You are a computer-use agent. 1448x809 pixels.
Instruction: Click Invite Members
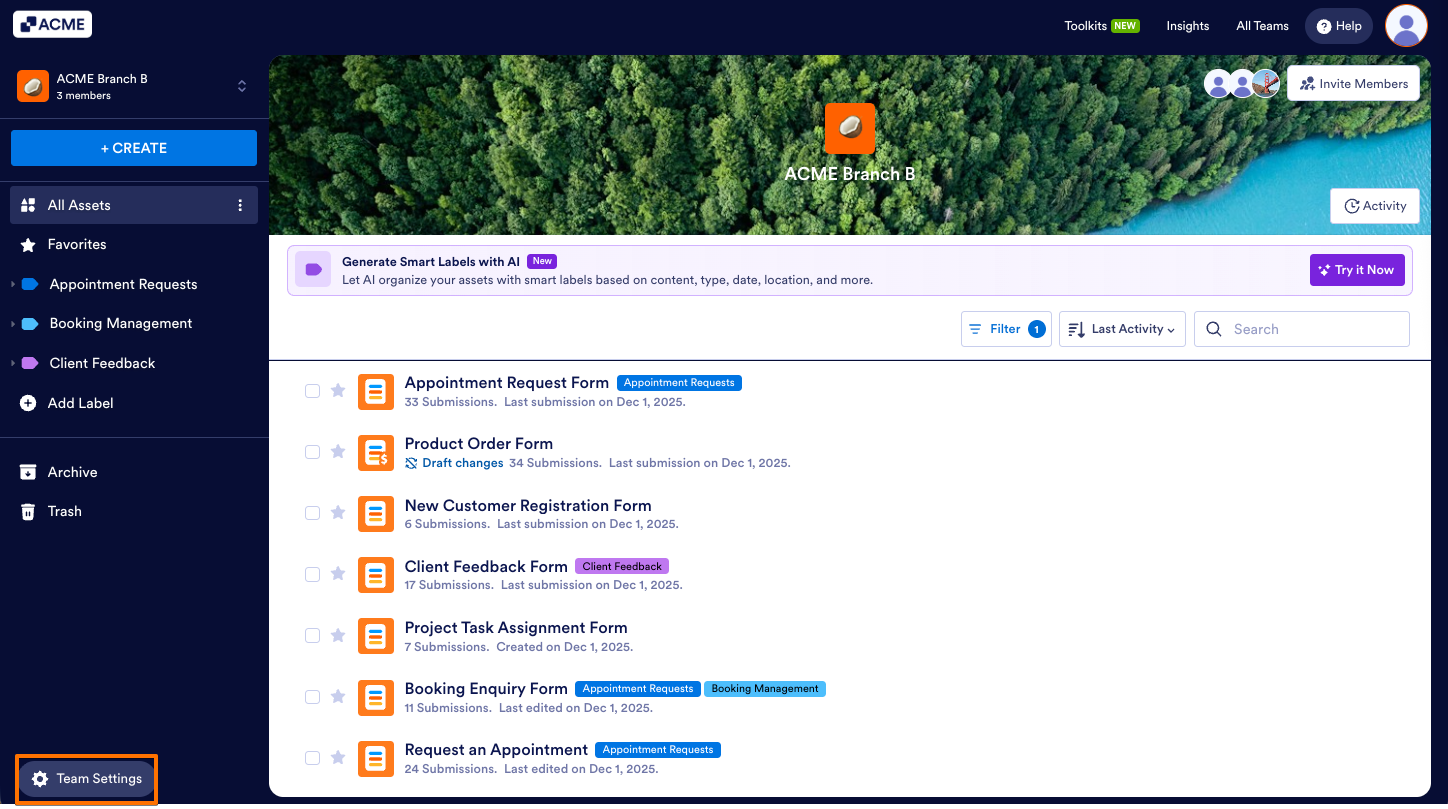click(x=1353, y=84)
